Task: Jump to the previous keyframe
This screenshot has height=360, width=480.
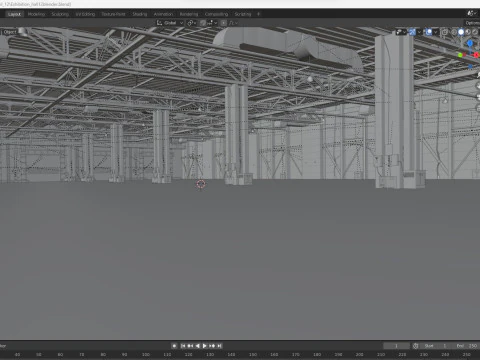Action: pyautogui.click(x=190, y=346)
